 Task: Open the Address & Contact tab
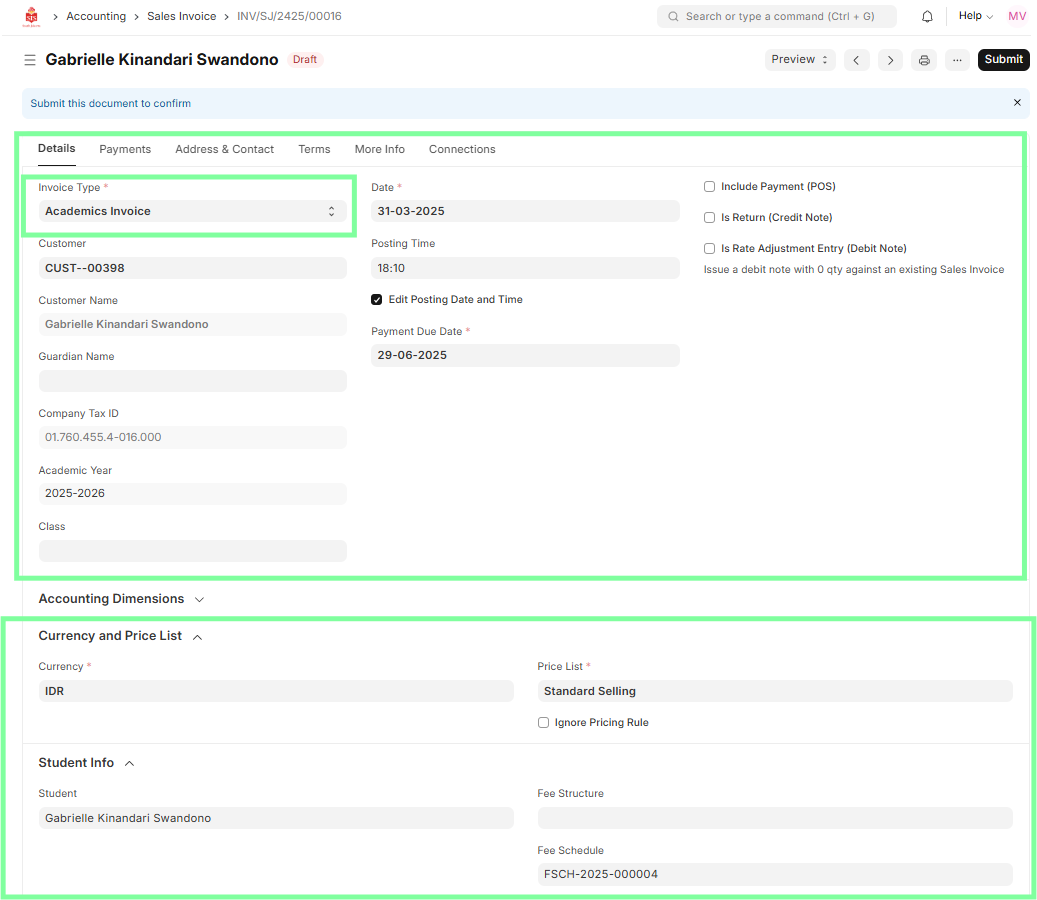[224, 149]
